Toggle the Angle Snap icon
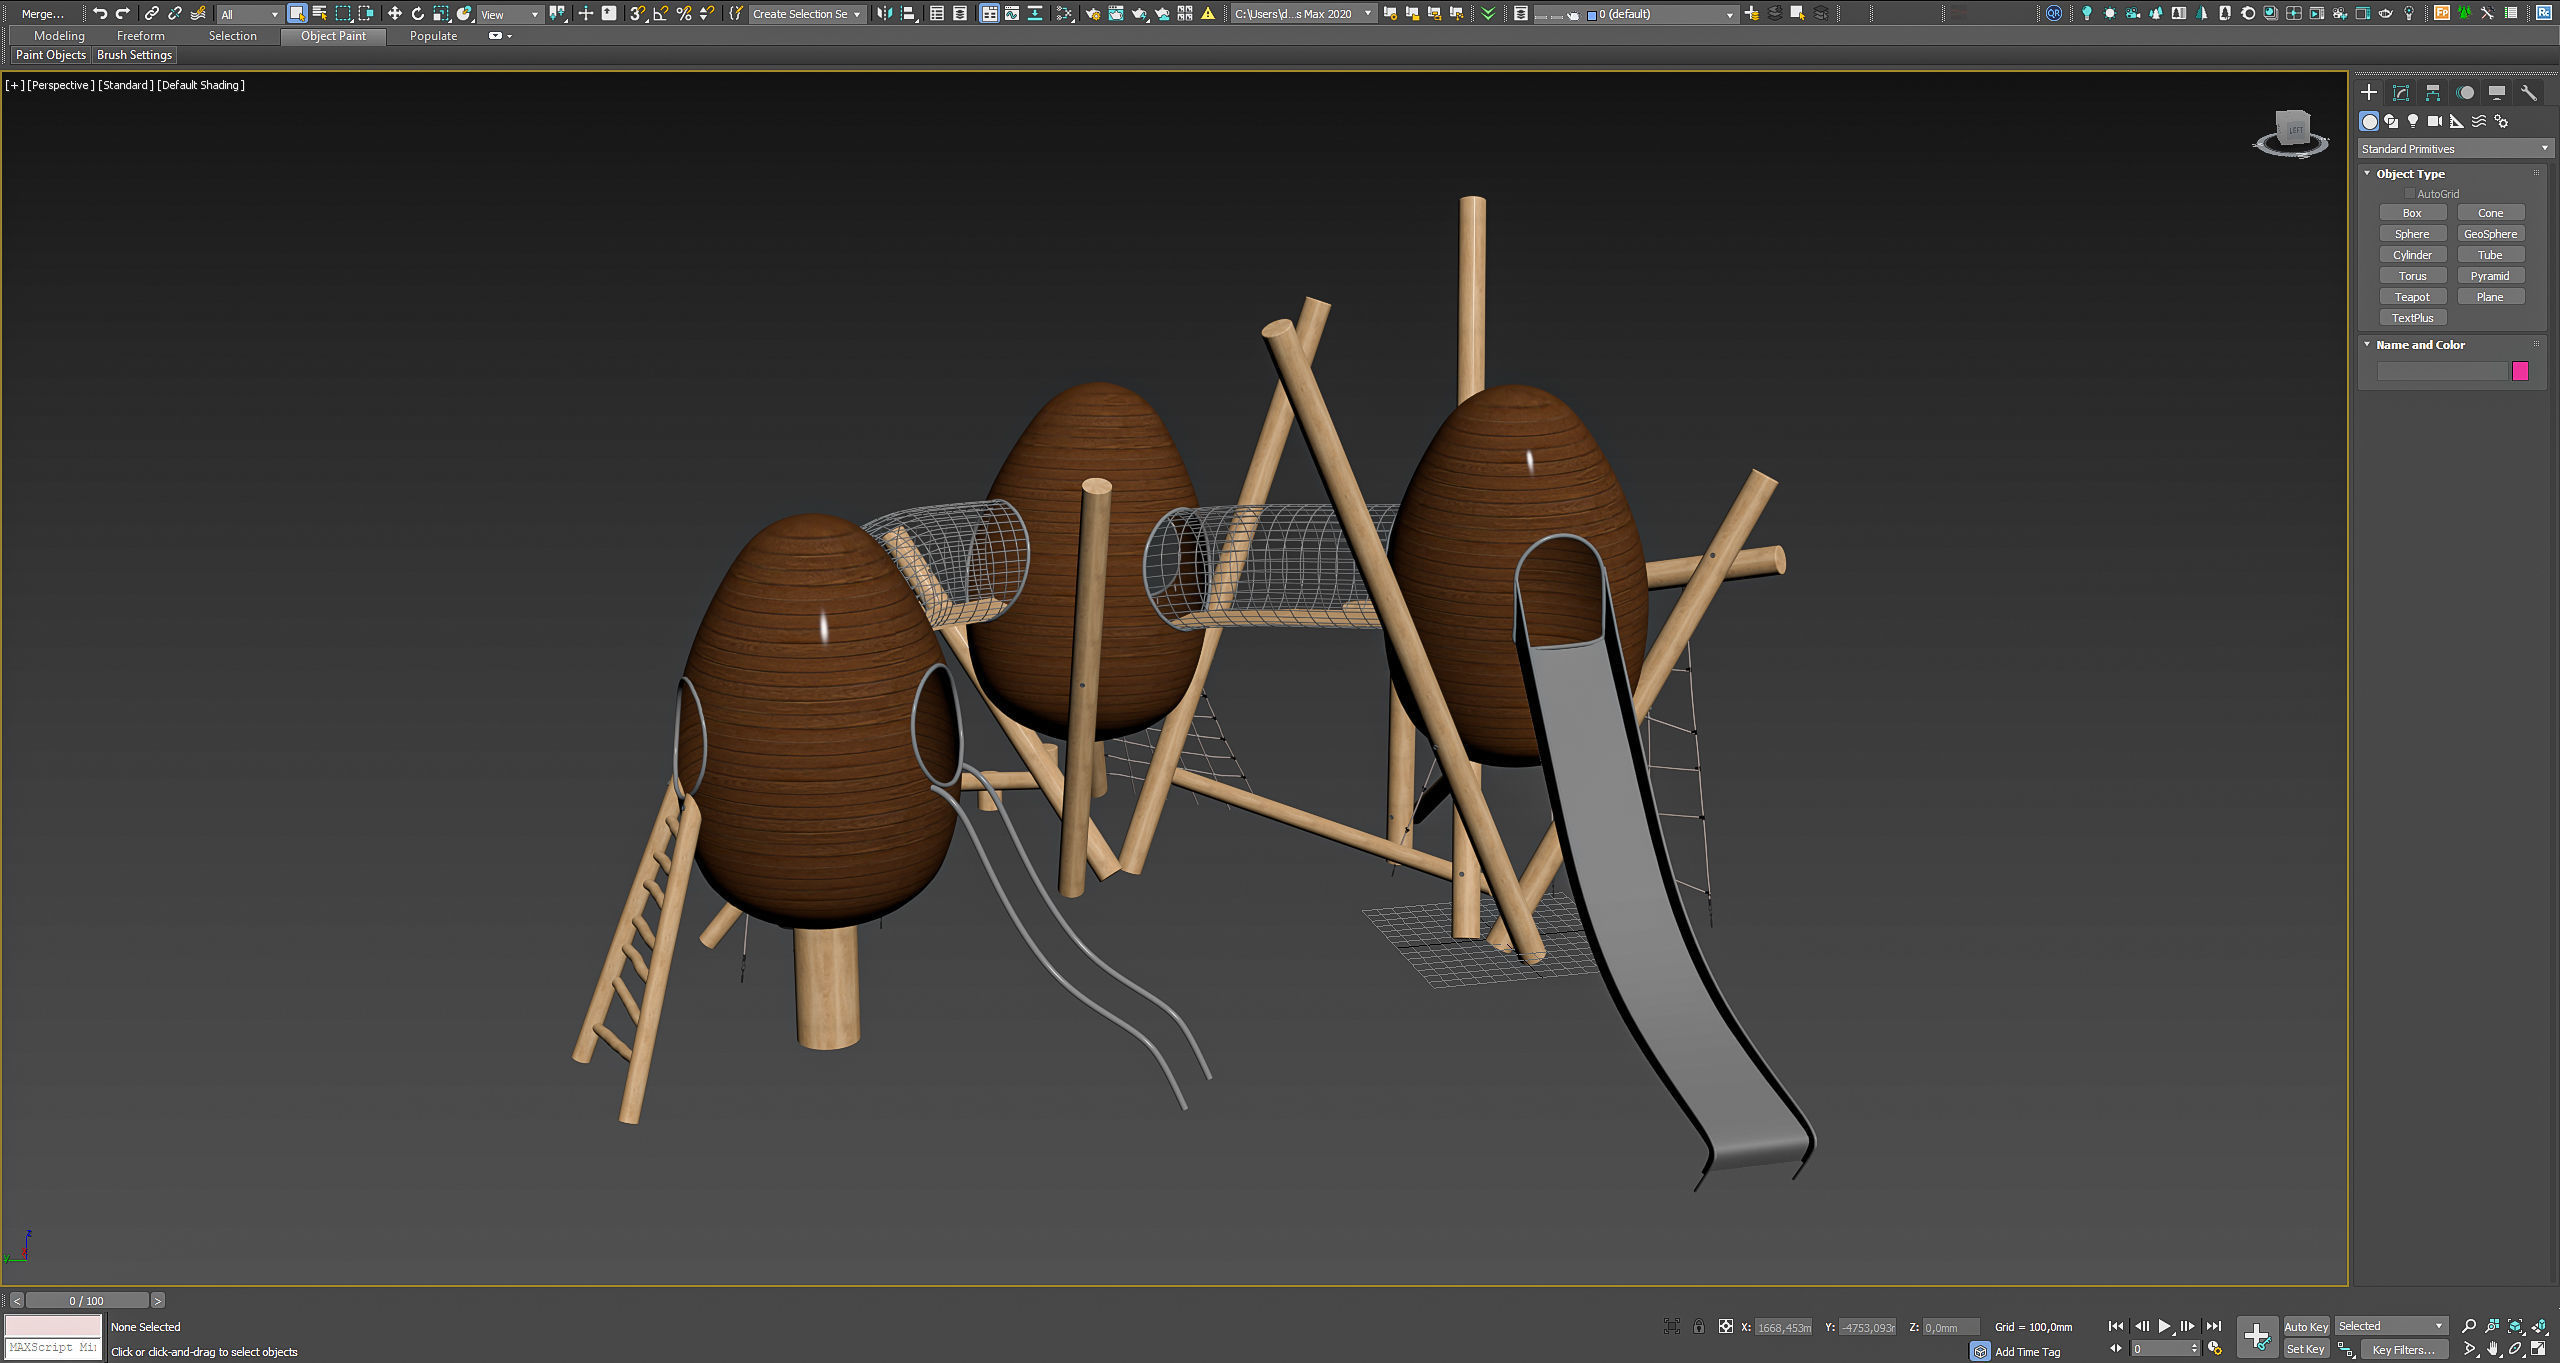Image resolution: width=2560 pixels, height=1363 pixels. tap(661, 13)
